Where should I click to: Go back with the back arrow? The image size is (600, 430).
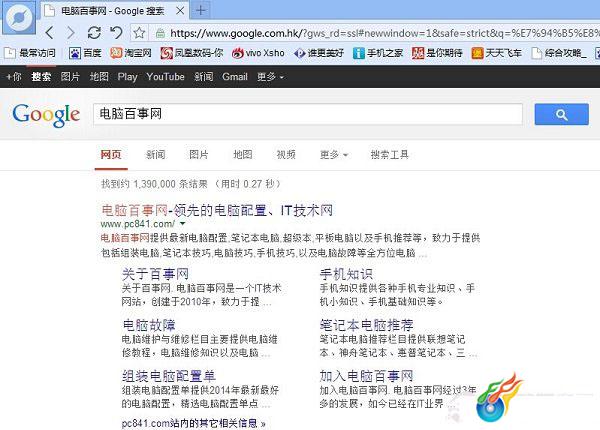pos(49,33)
